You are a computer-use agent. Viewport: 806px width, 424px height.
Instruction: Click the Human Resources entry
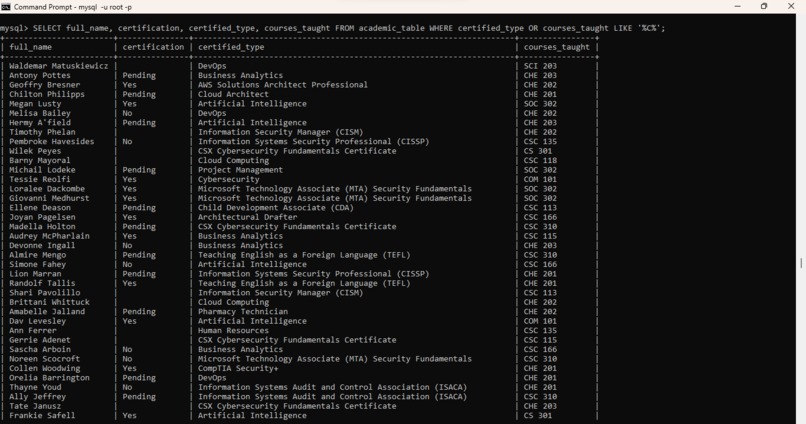click(x=233, y=330)
